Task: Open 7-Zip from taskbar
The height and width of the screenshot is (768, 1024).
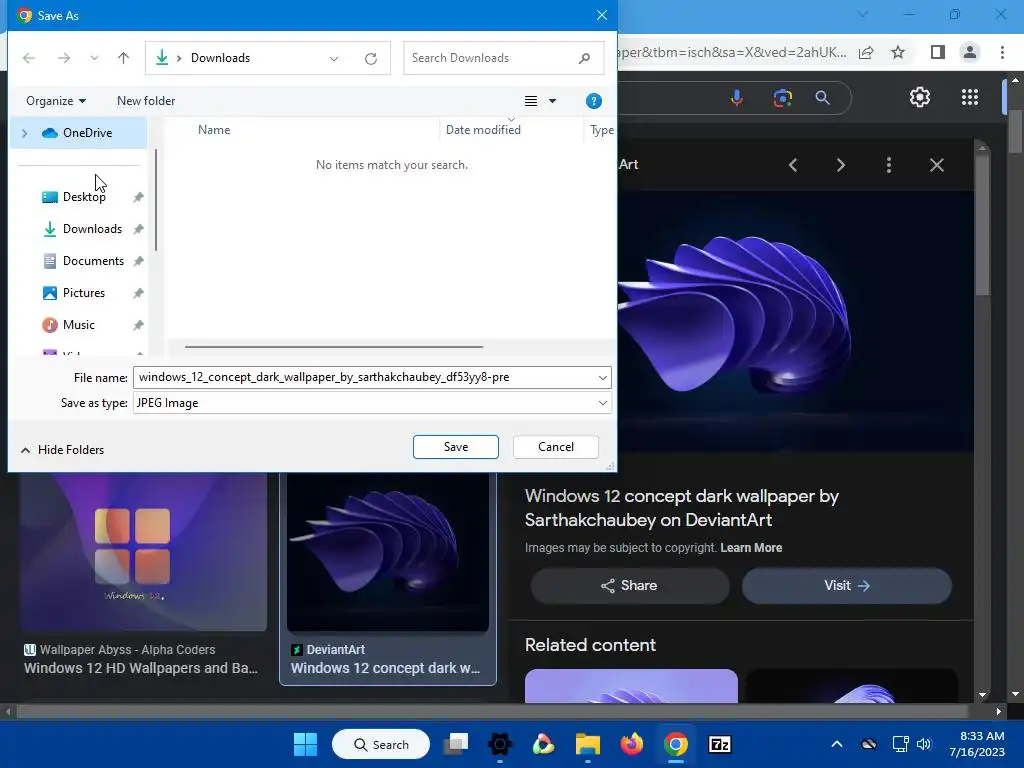Action: [x=720, y=744]
